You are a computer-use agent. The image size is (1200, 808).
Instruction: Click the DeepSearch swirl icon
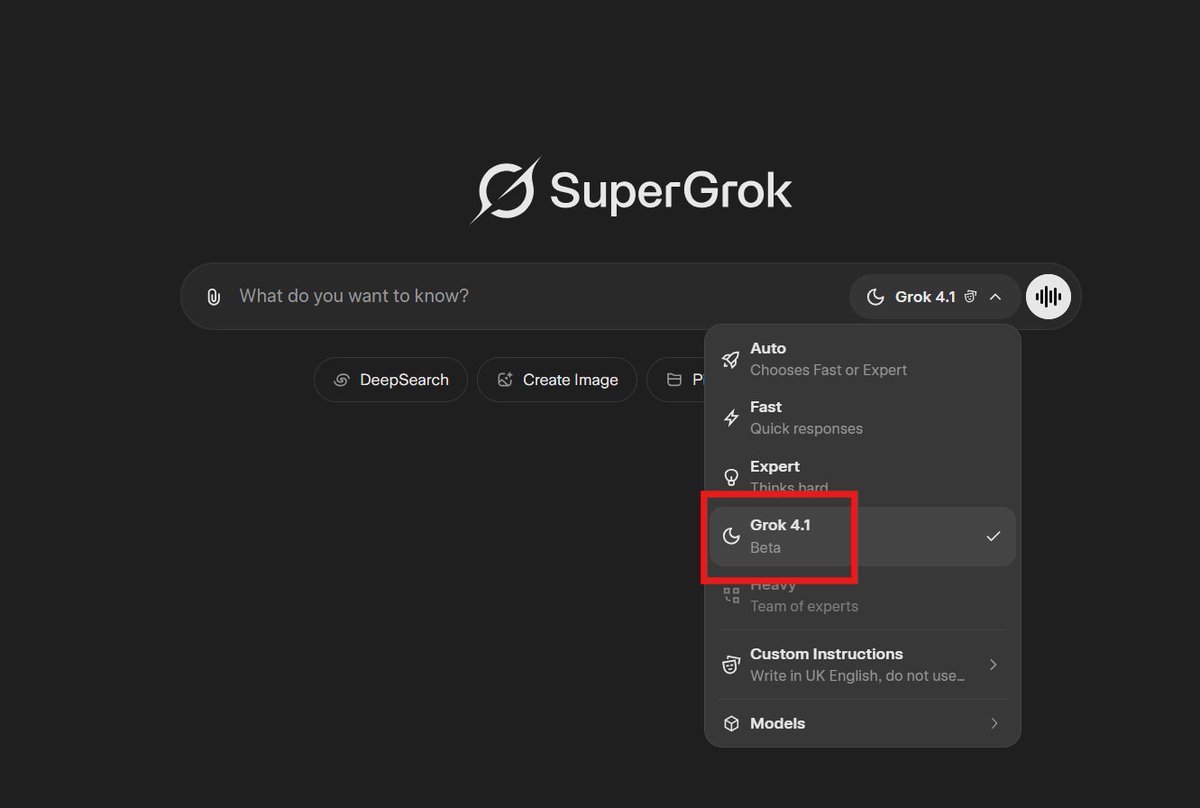tap(341, 380)
